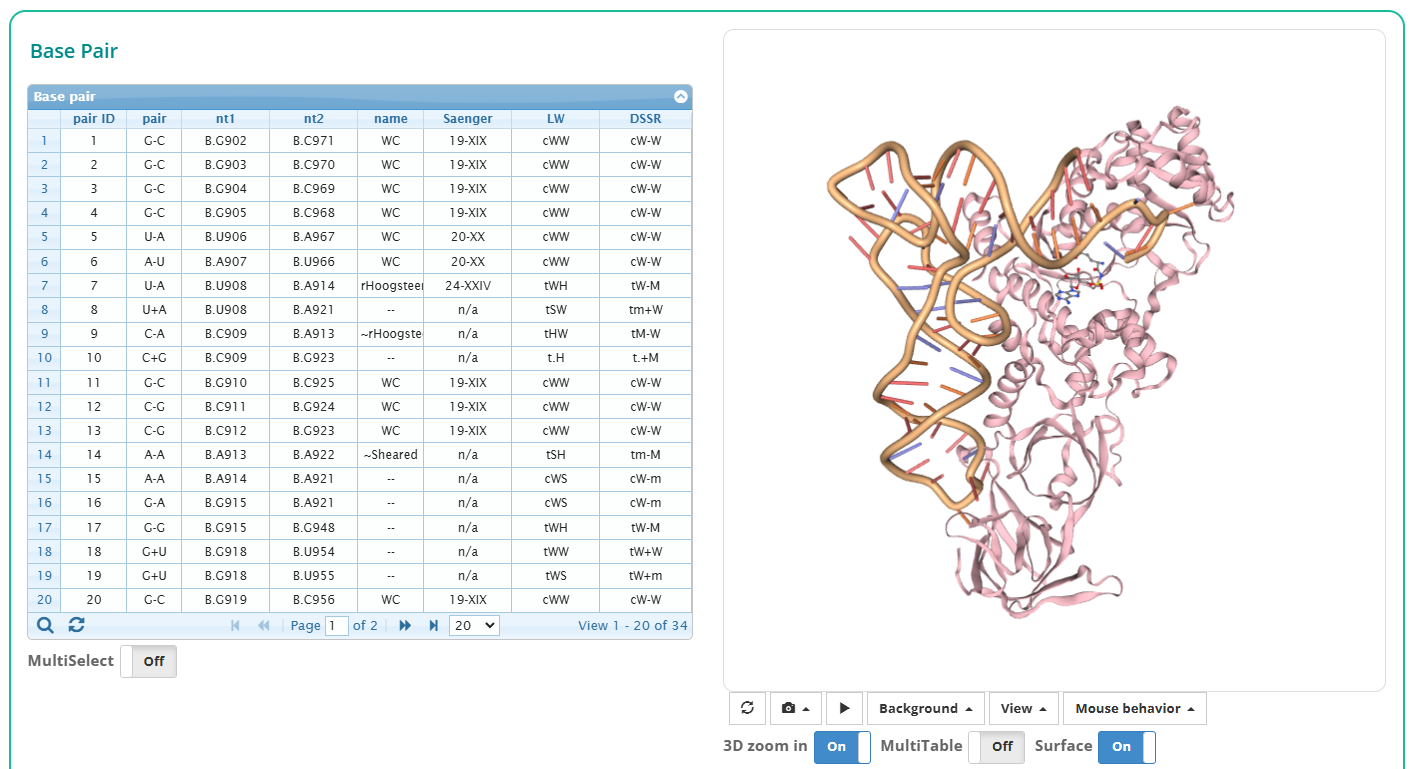Change the rows-per-page selector showing 20

point(474,625)
